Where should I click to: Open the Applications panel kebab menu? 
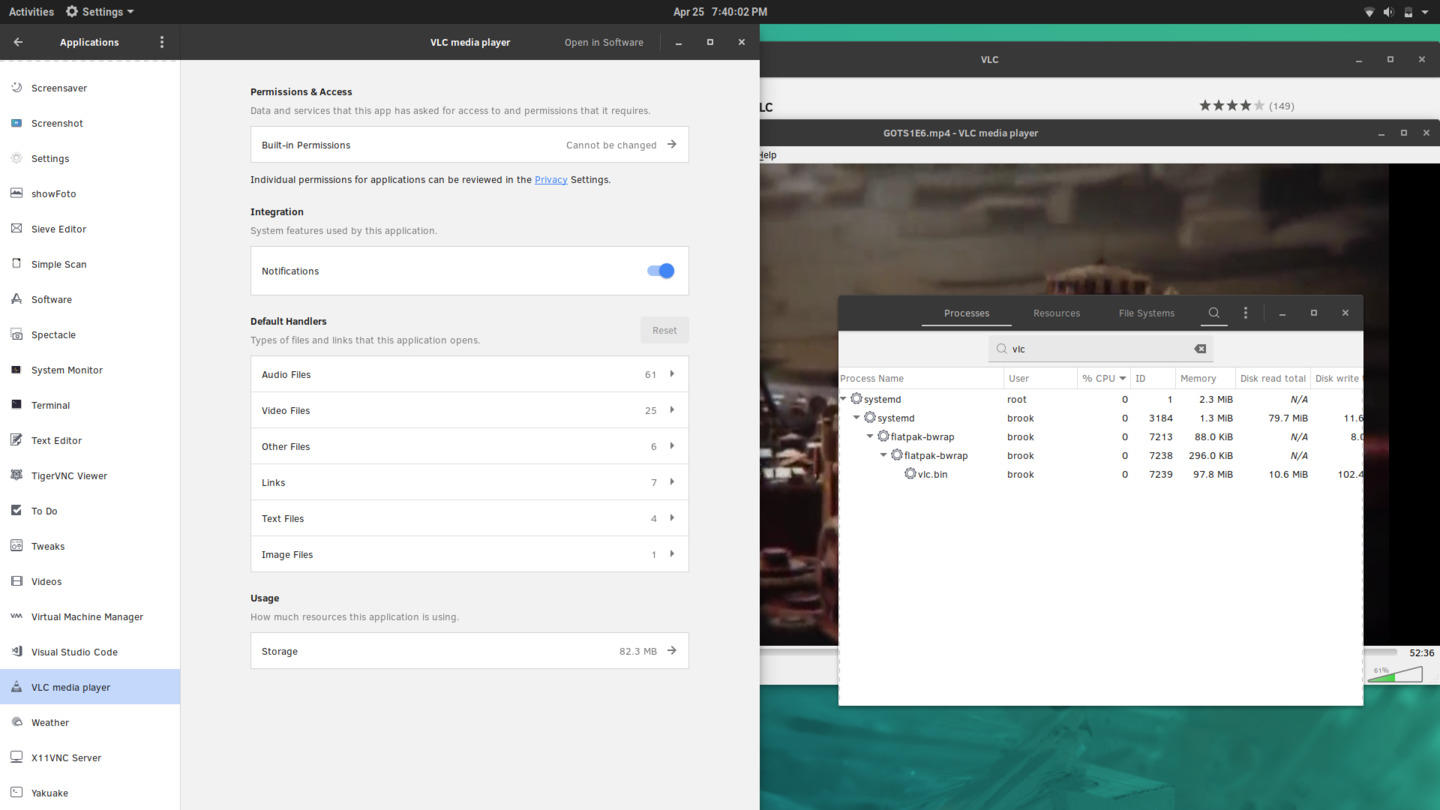[x=162, y=42]
